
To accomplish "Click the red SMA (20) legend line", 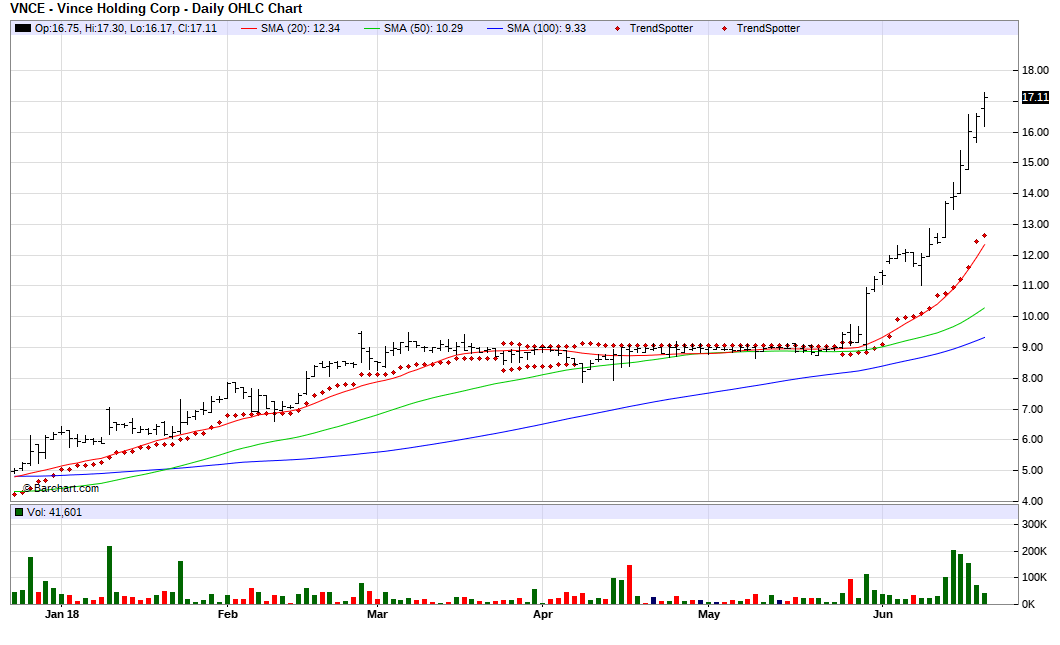I will pos(249,28).
